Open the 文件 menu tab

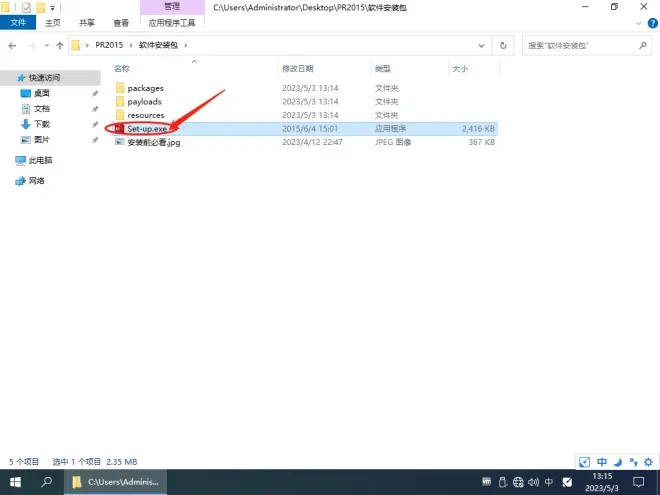pyautogui.click(x=17, y=22)
